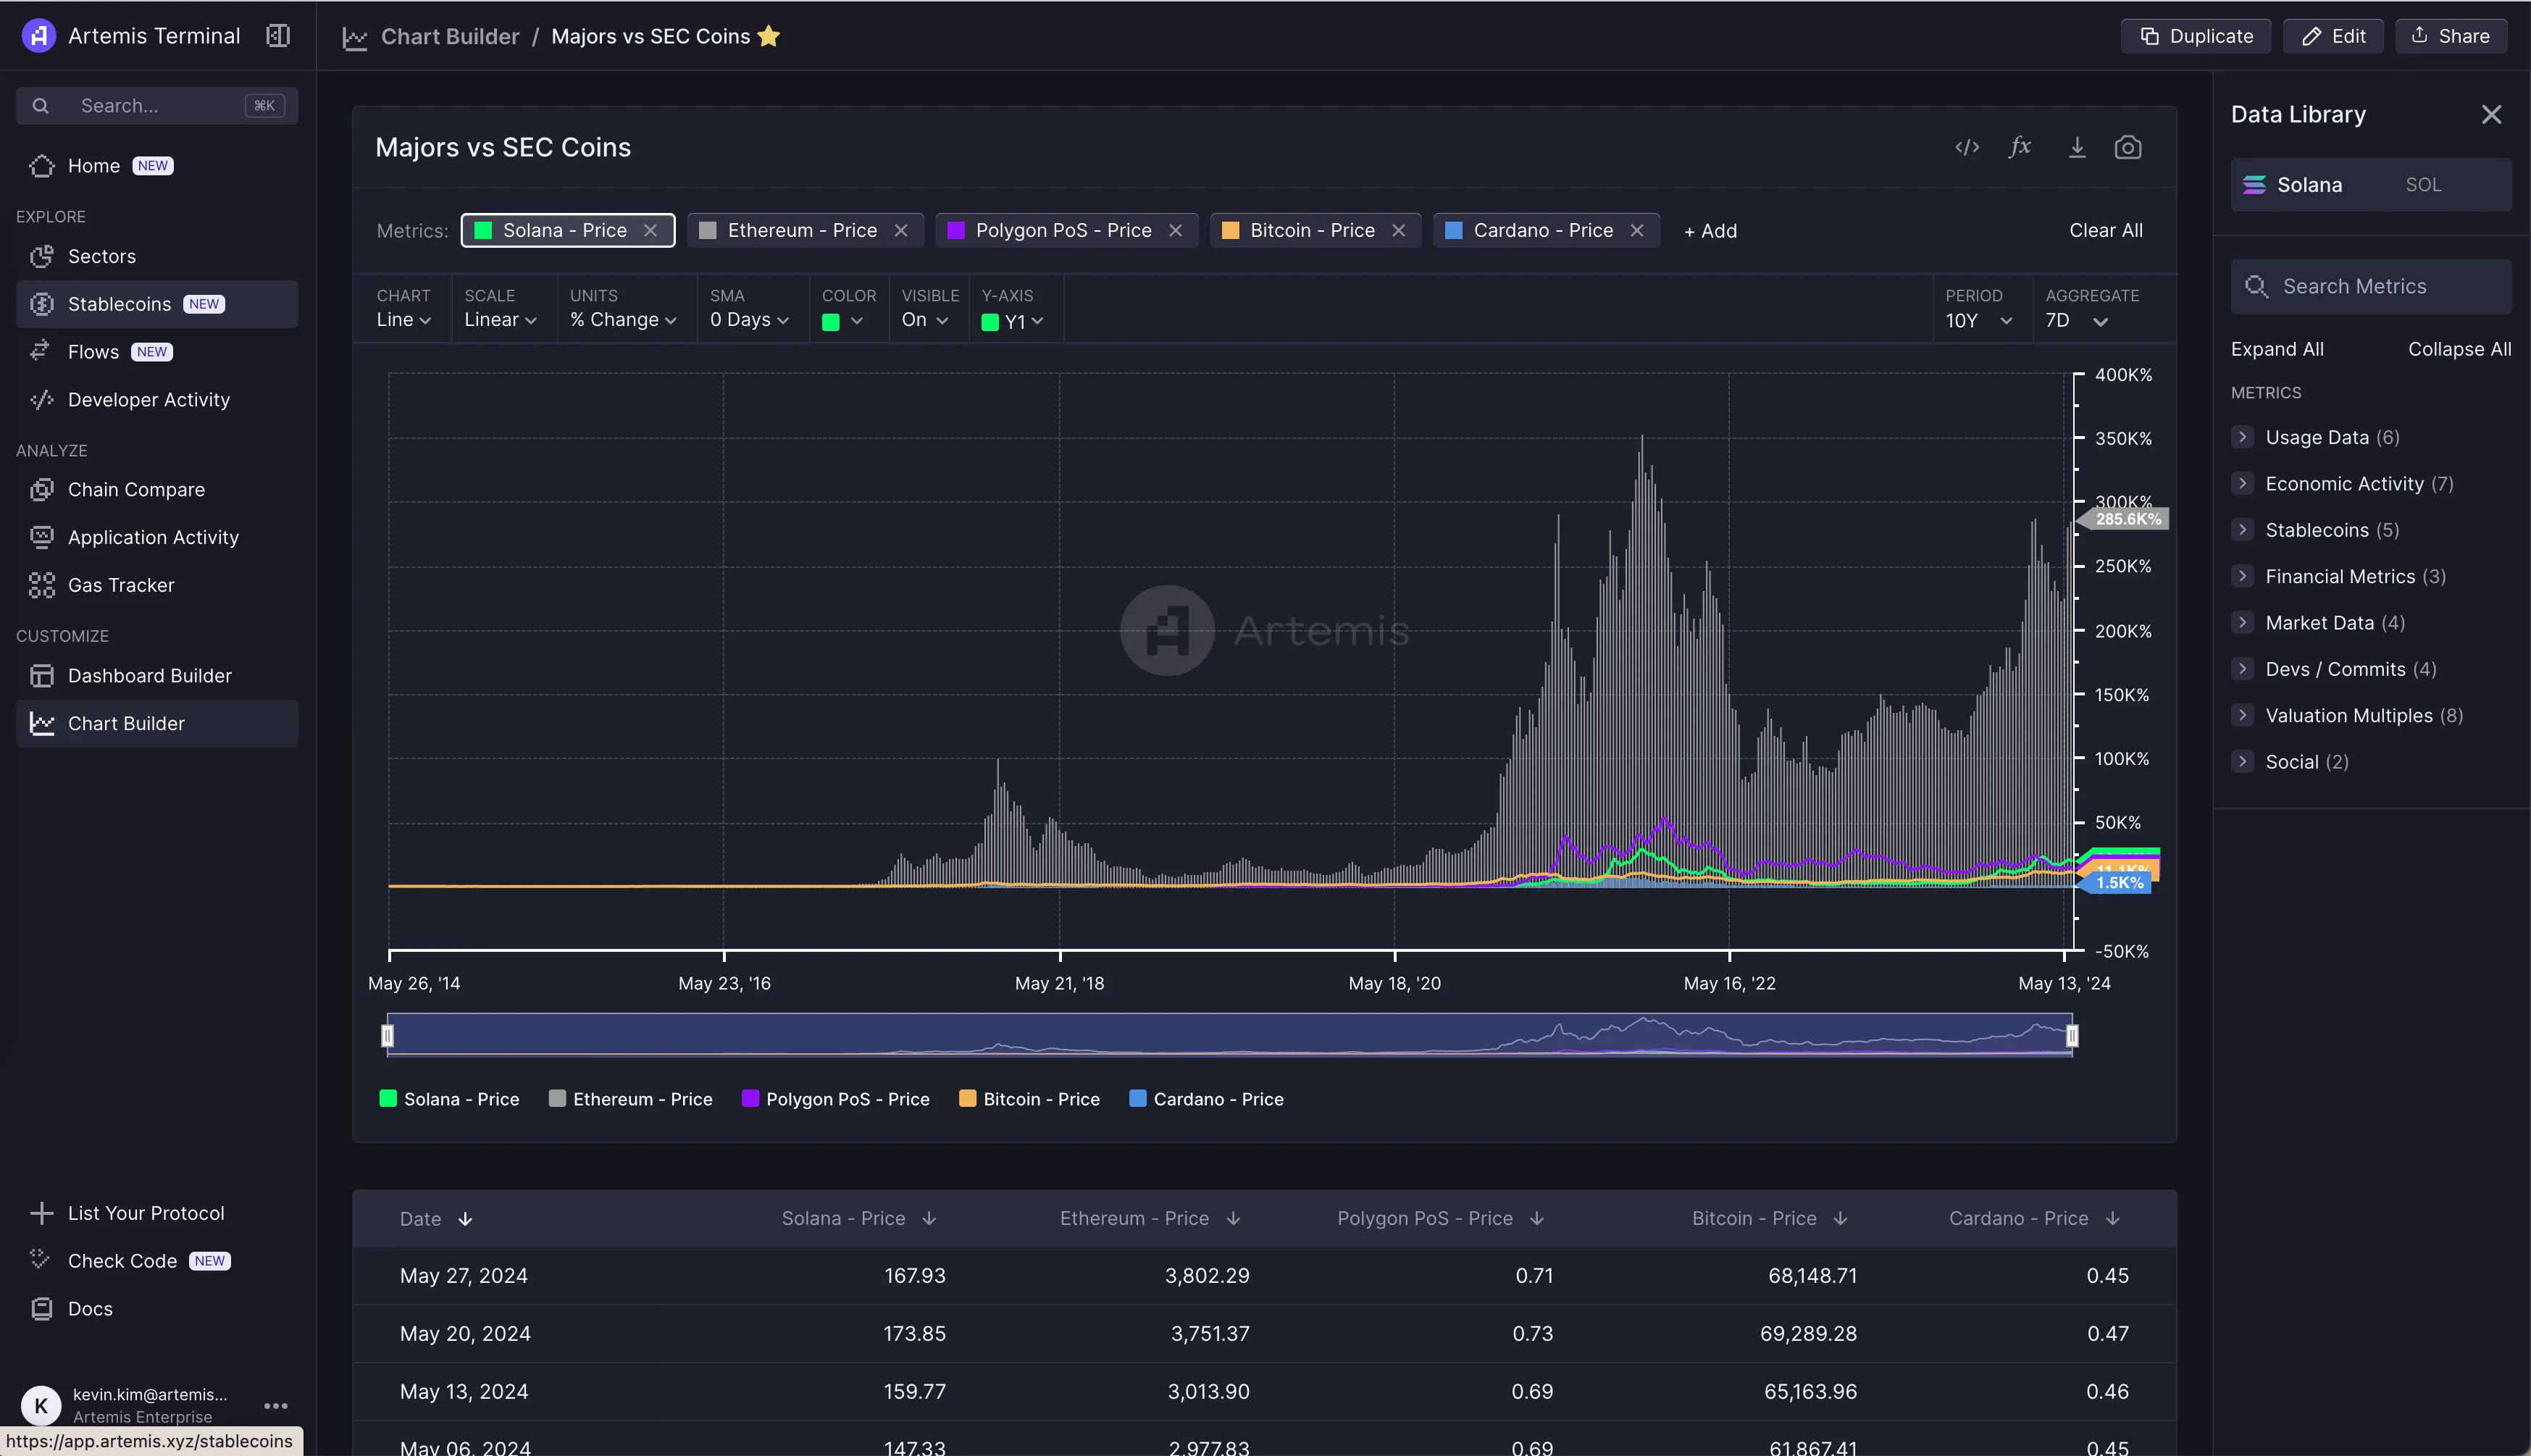Open Developer Activity page
The height and width of the screenshot is (1456, 2531).
[x=157, y=400]
